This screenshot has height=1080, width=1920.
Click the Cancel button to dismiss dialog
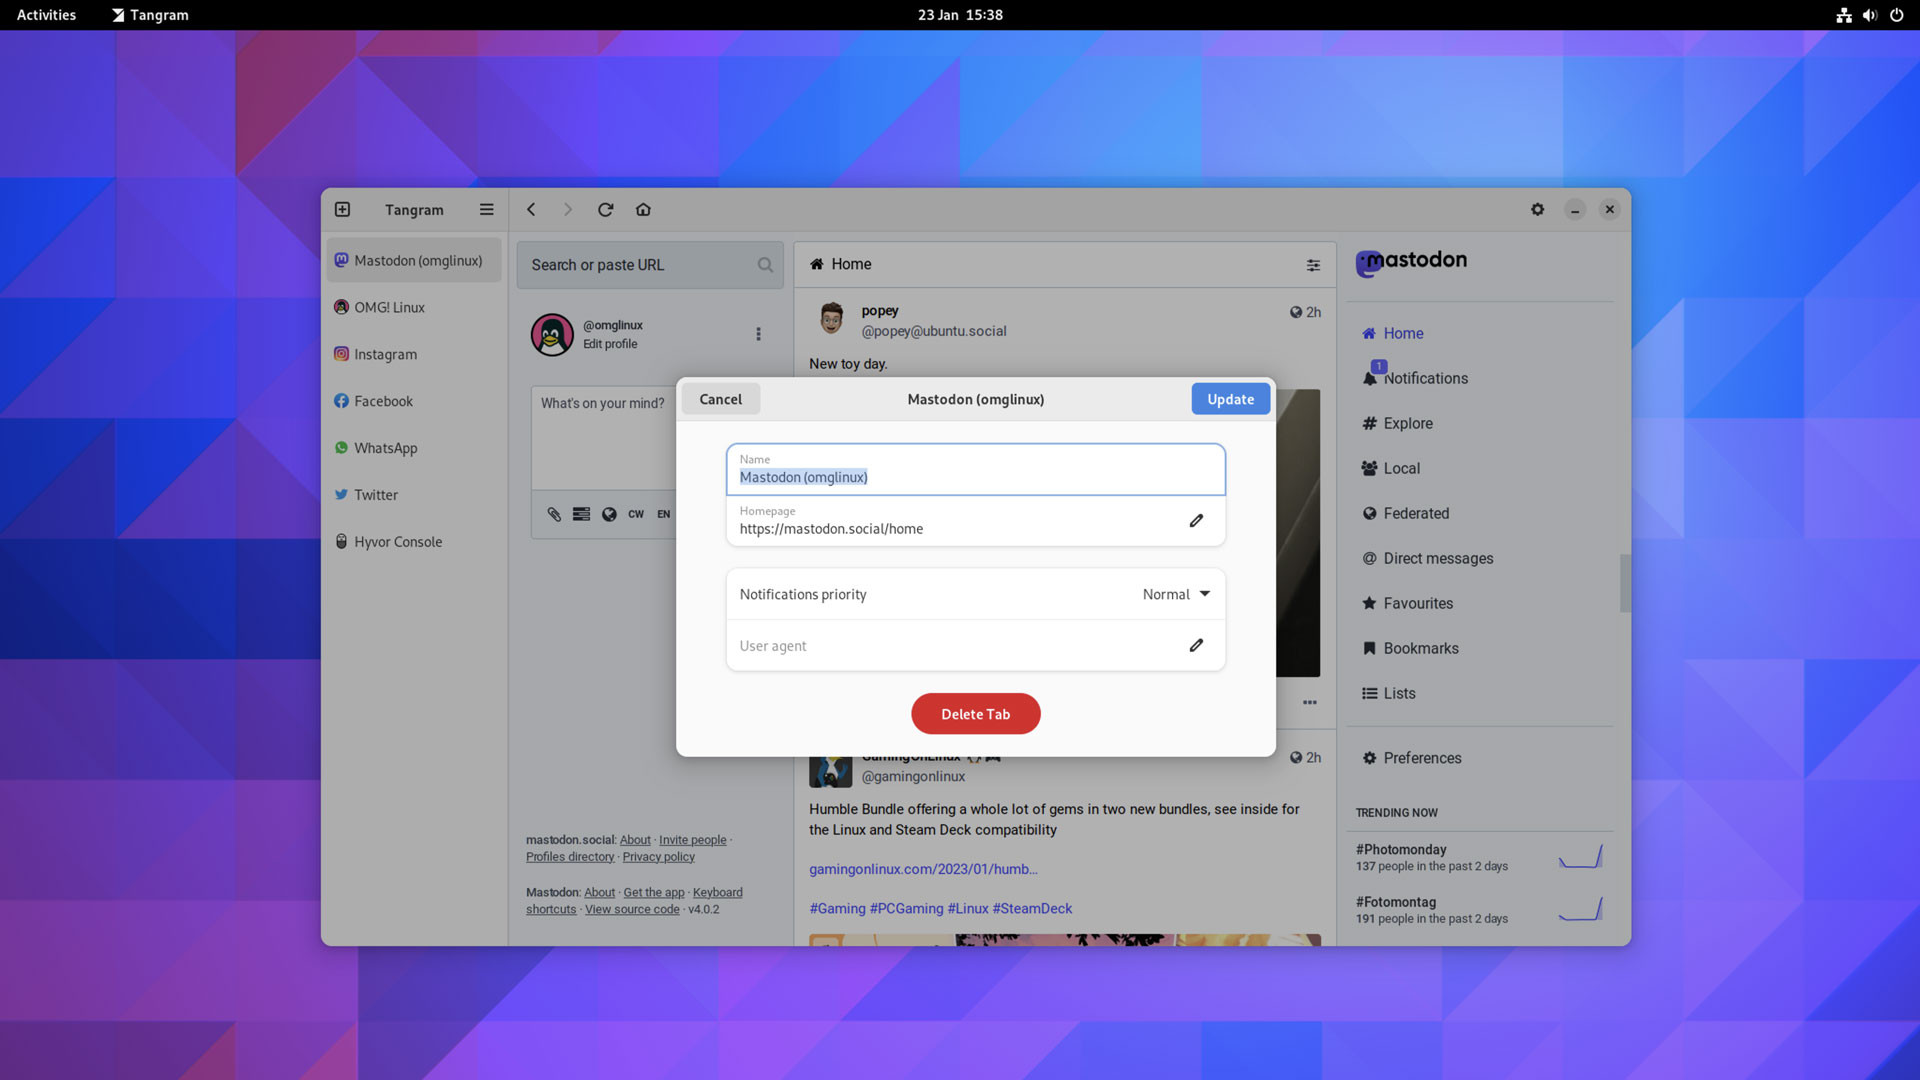(720, 398)
